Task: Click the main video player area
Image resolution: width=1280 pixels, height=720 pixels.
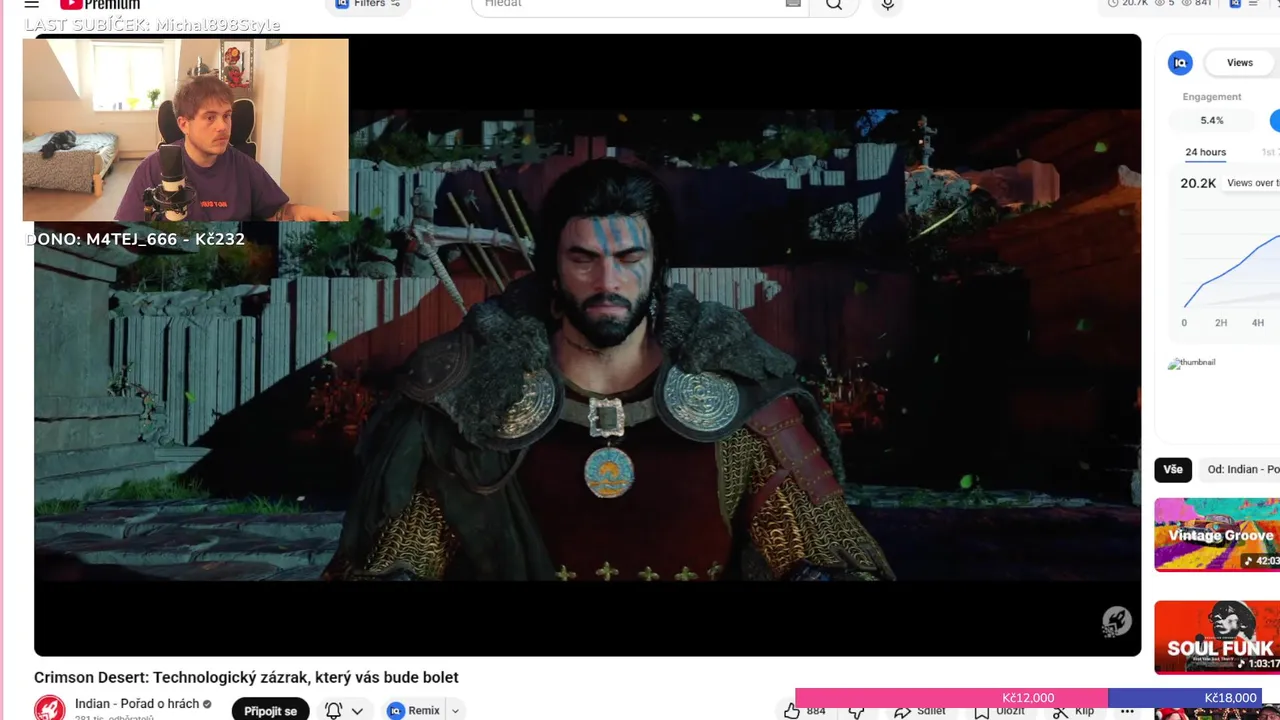Action: (587, 345)
